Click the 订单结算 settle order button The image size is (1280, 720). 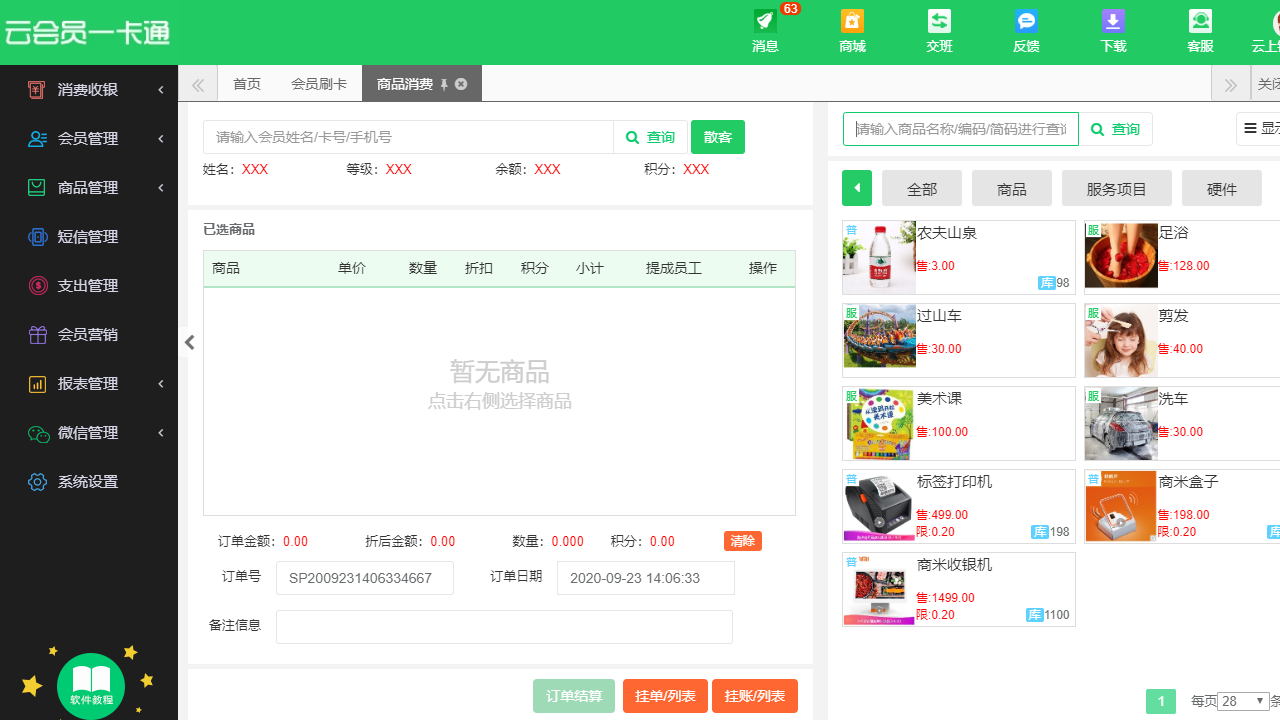pyautogui.click(x=574, y=696)
